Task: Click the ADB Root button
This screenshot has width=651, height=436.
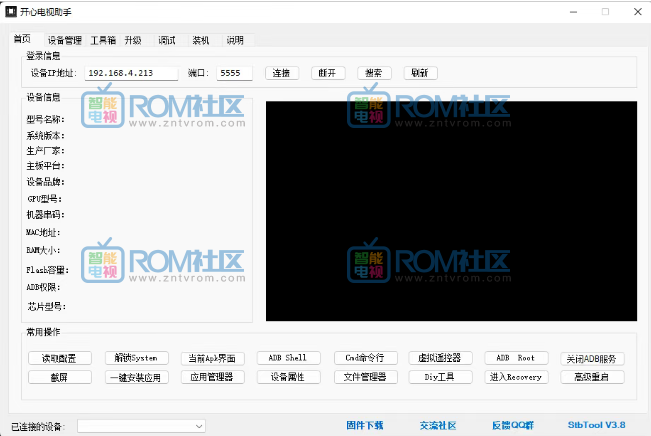Action: (516, 358)
